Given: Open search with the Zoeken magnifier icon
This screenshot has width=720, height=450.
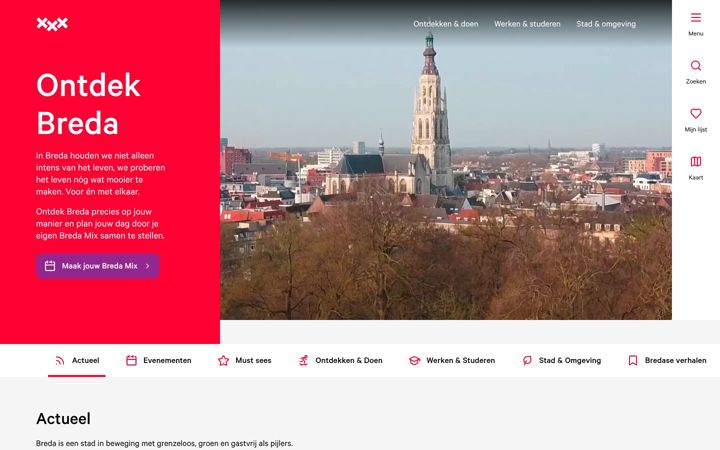Looking at the screenshot, I should [696, 66].
